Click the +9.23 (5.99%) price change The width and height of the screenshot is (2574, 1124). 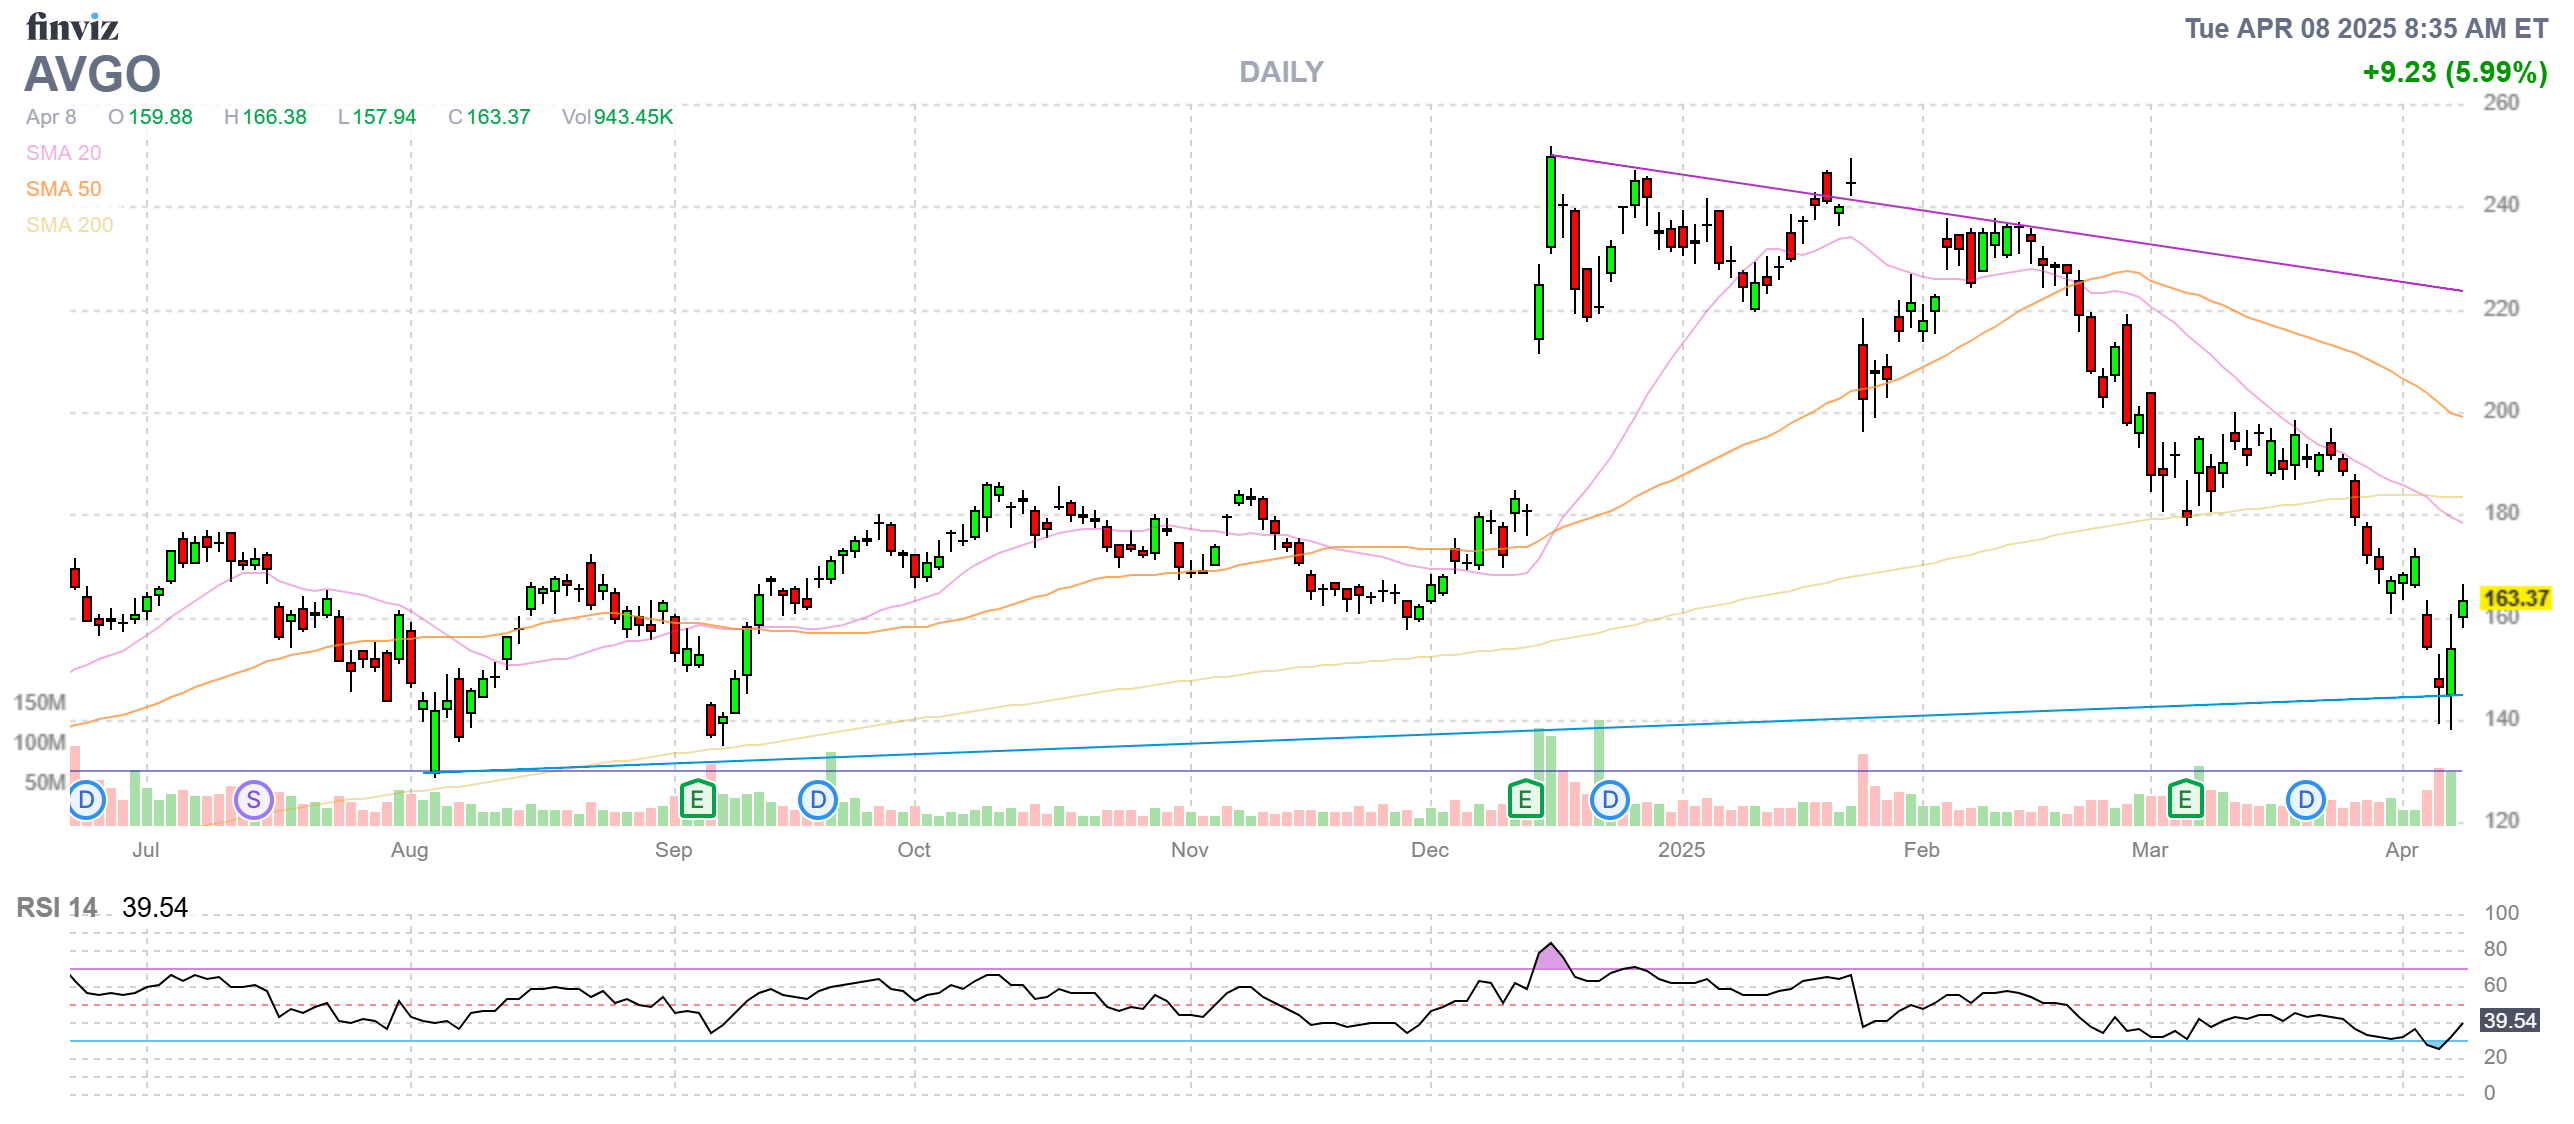coord(2454,72)
